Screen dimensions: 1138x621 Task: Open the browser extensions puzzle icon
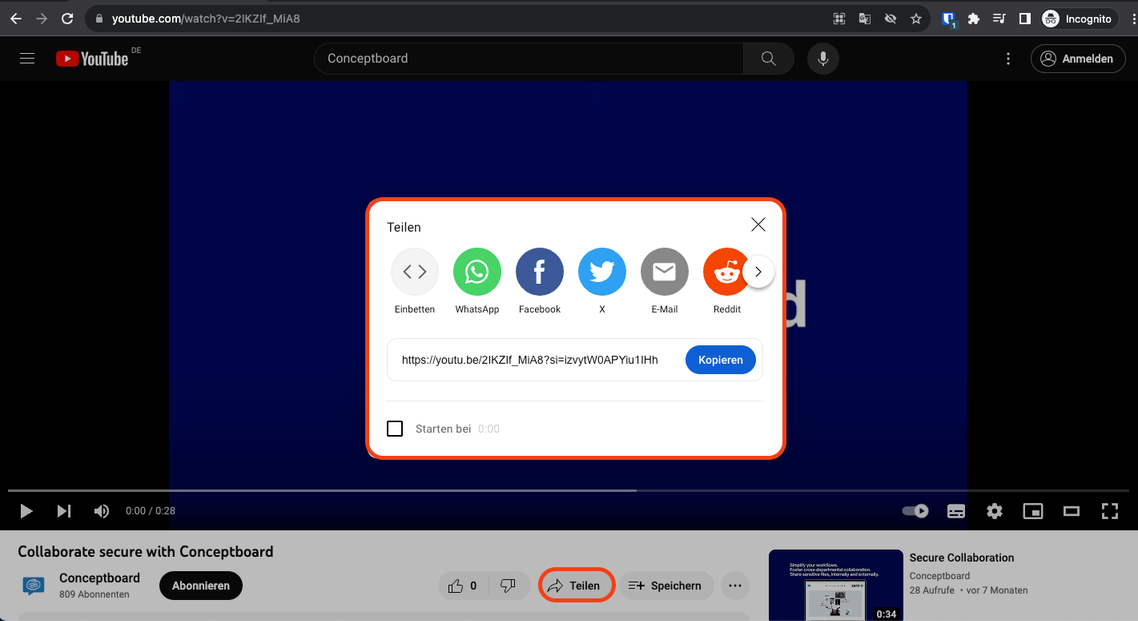coord(974,19)
